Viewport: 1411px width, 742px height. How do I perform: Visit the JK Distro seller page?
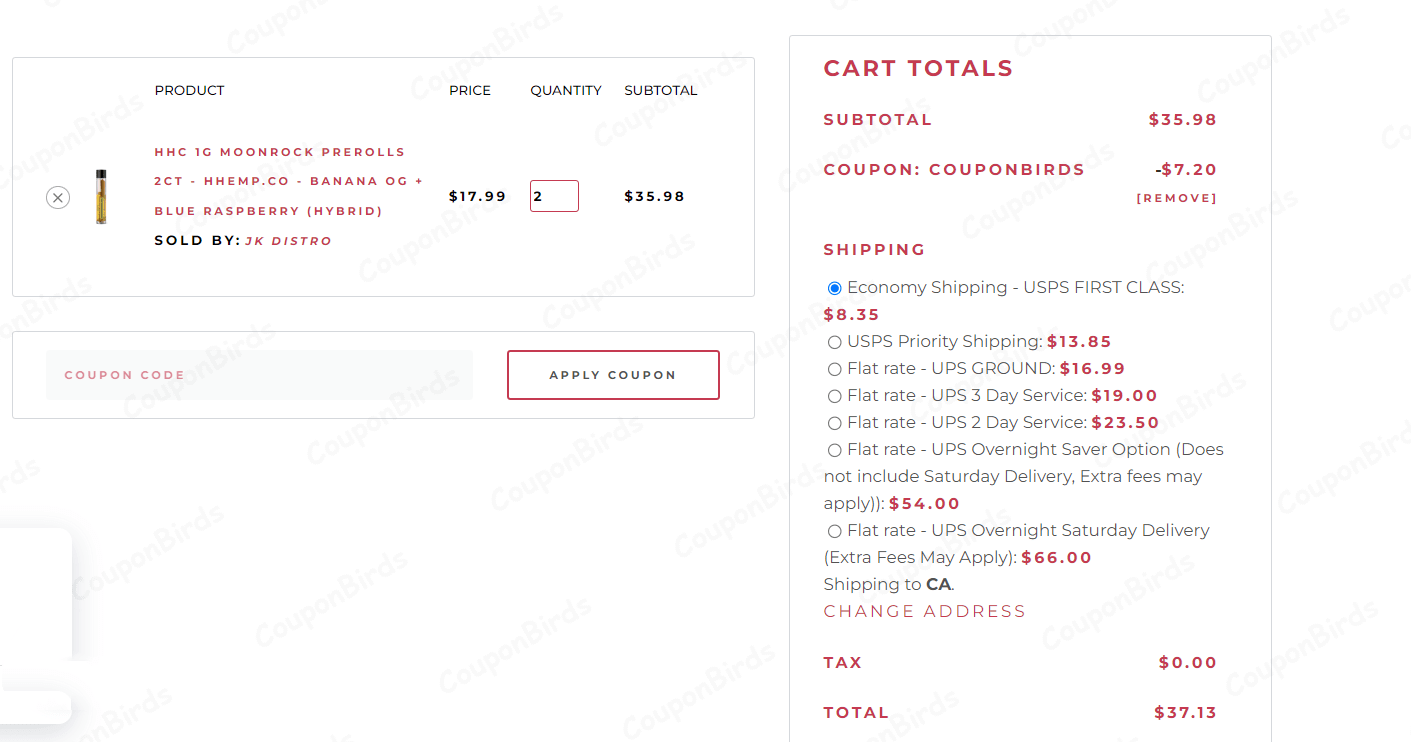point(288,240)
